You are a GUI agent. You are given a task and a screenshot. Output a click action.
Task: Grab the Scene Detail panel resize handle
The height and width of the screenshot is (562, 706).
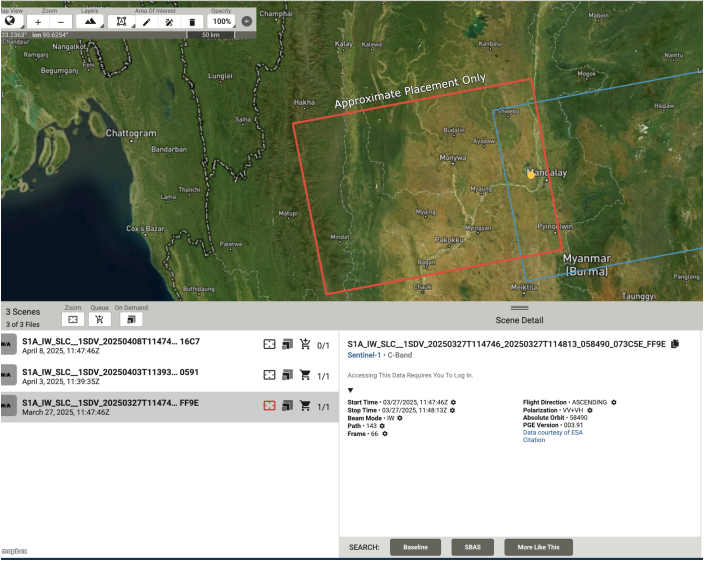click(x=519, y=308)
